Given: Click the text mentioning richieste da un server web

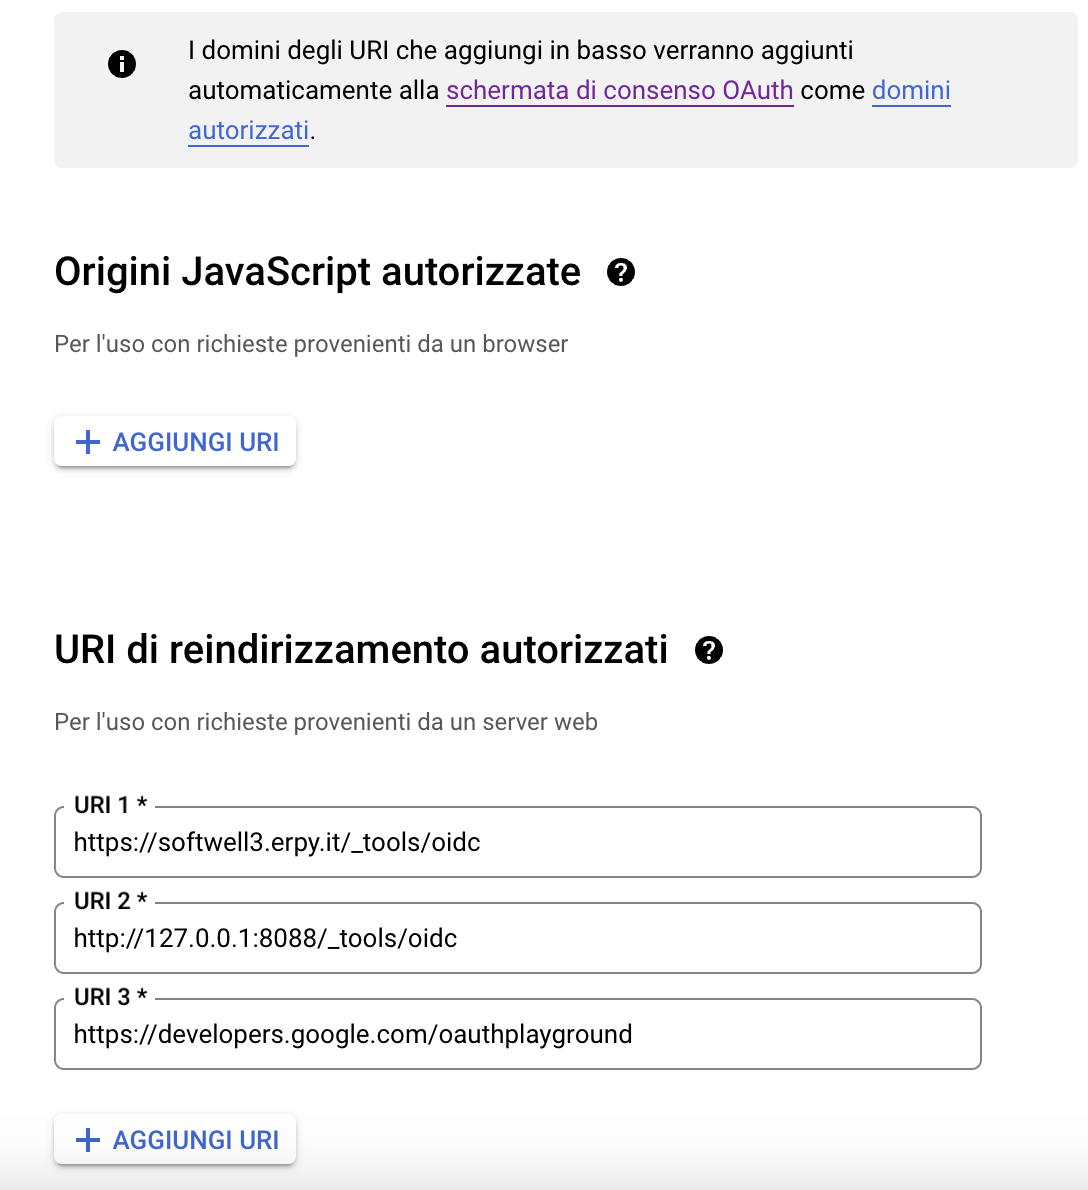Looking at the screenshot, I should click(x=326, y=722).
